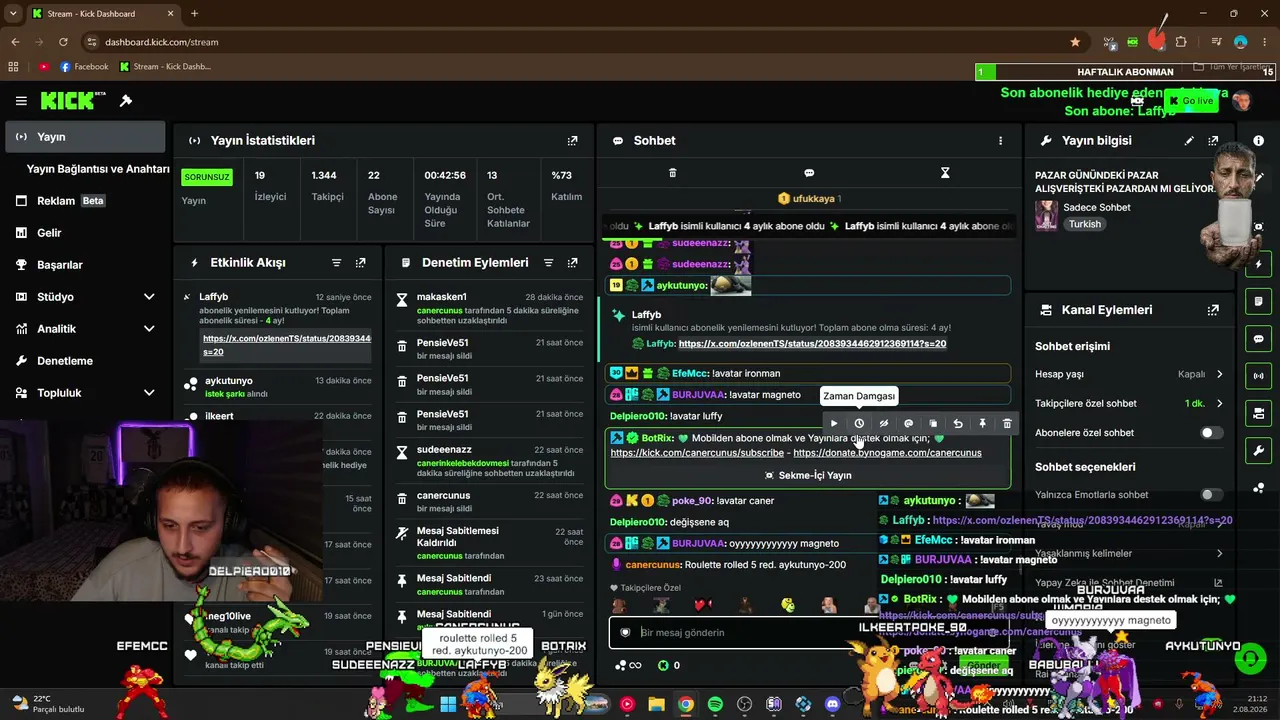
Task: Open the filter options for Etkinlik Akışı
Action: (x=336, y=263)
